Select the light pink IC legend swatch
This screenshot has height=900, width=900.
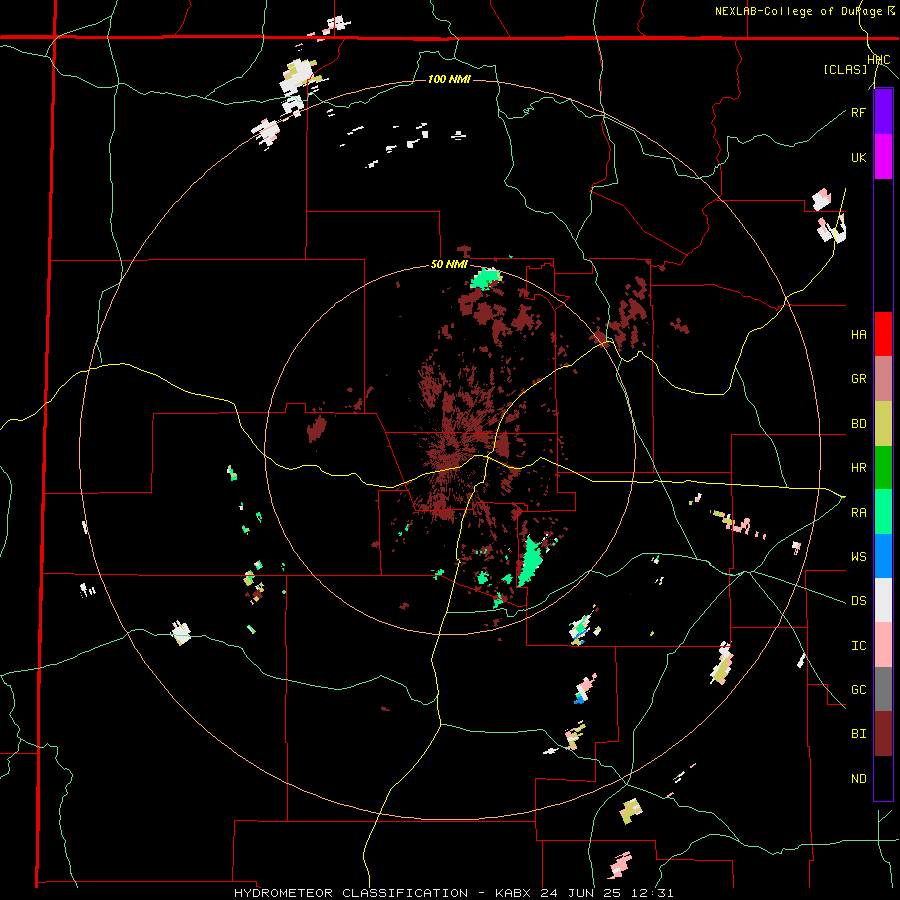tap(883, 645)
